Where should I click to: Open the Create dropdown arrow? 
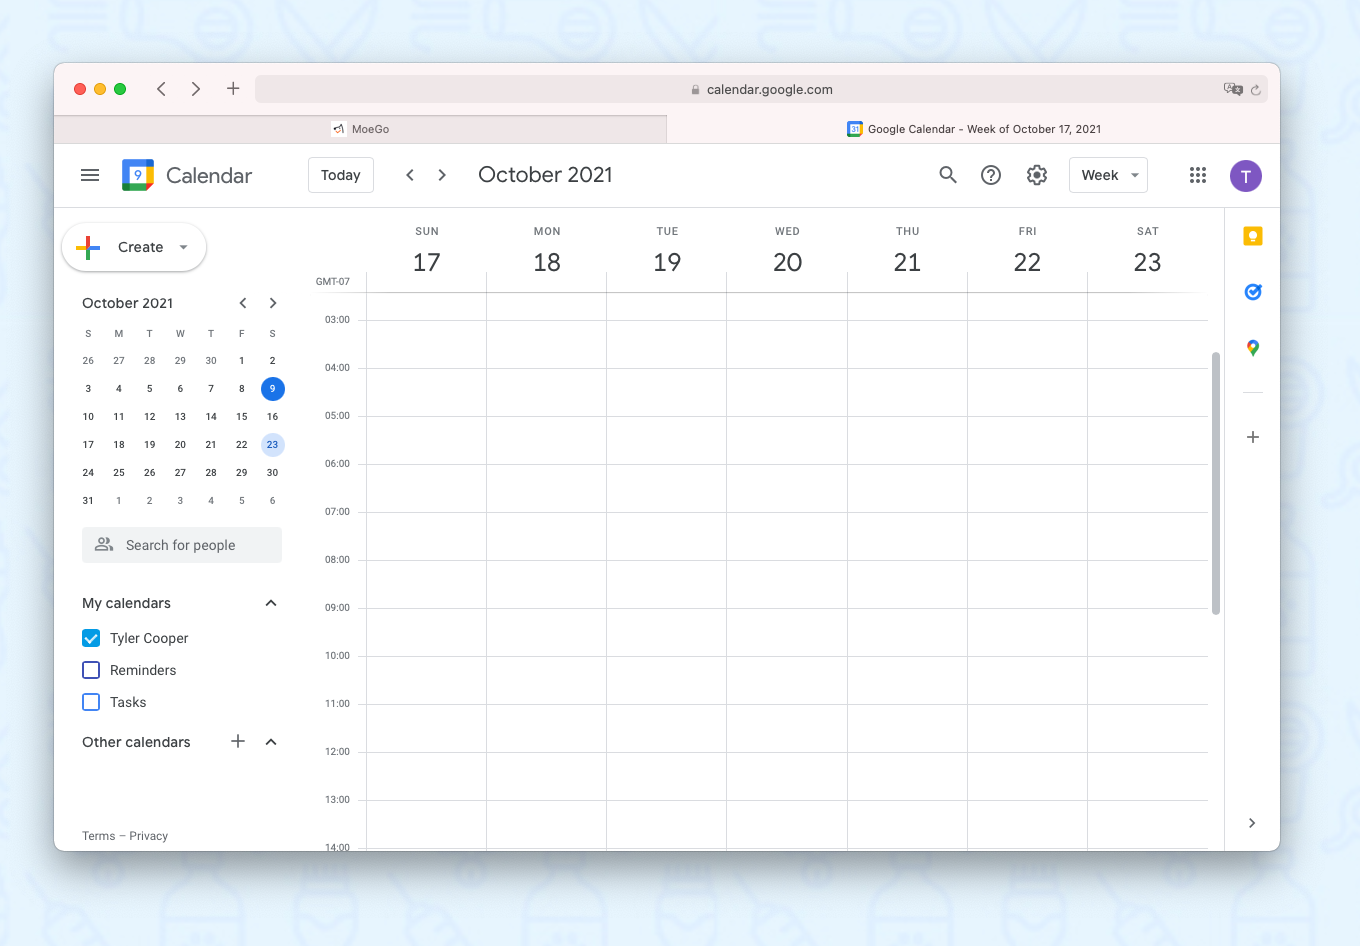coord(183,247)
